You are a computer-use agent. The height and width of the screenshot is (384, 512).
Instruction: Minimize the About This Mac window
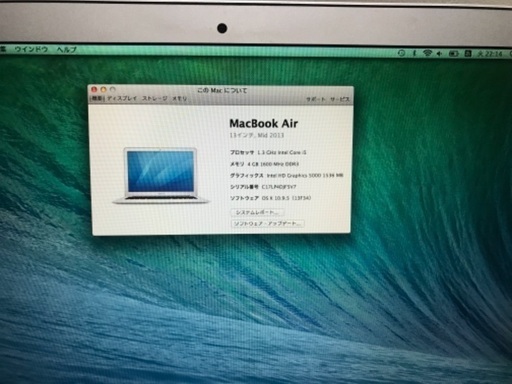click(x=103, y=89)
